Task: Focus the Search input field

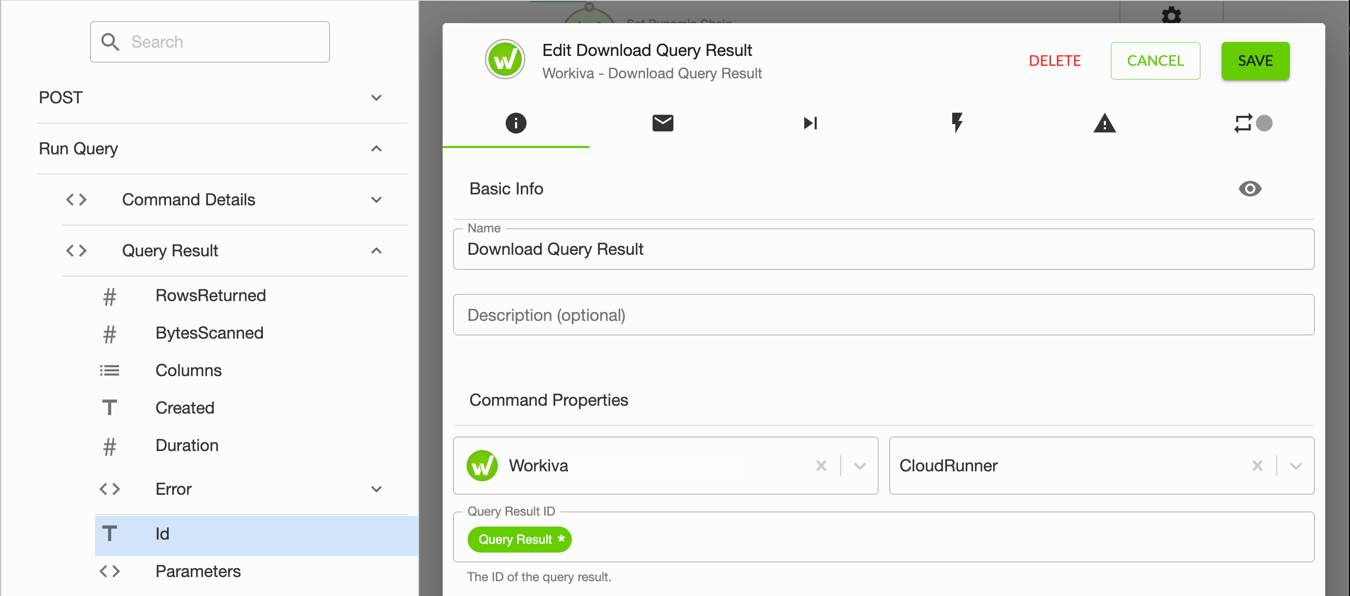Action: pos(210,42)
